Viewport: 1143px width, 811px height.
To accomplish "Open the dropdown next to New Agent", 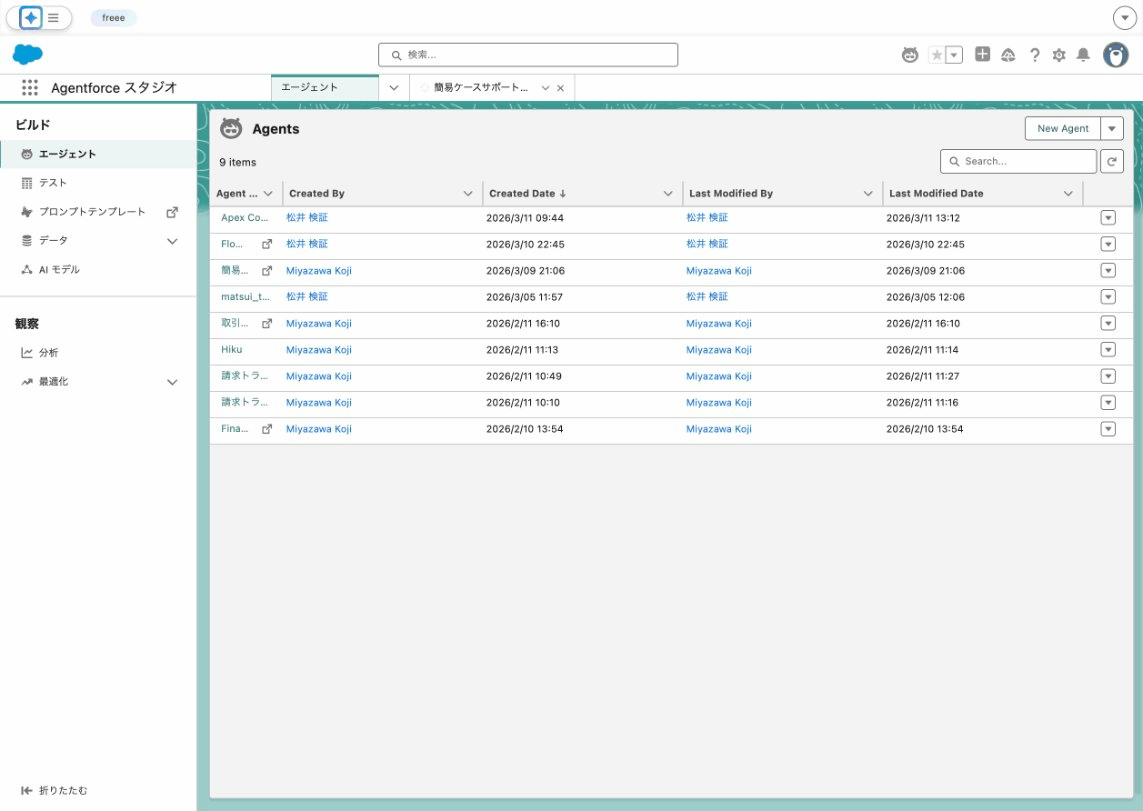I will click(x=1112, y=129).
